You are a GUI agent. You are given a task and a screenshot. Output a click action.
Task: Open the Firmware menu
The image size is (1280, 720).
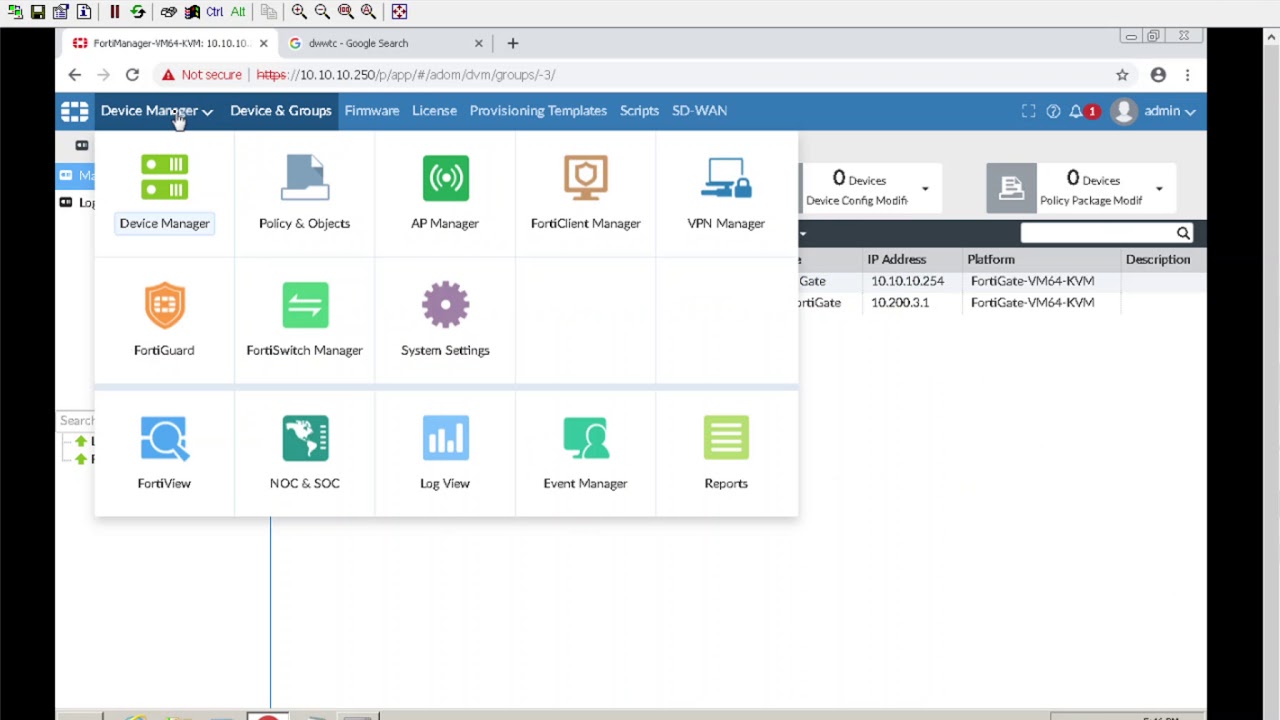[372, 111]
